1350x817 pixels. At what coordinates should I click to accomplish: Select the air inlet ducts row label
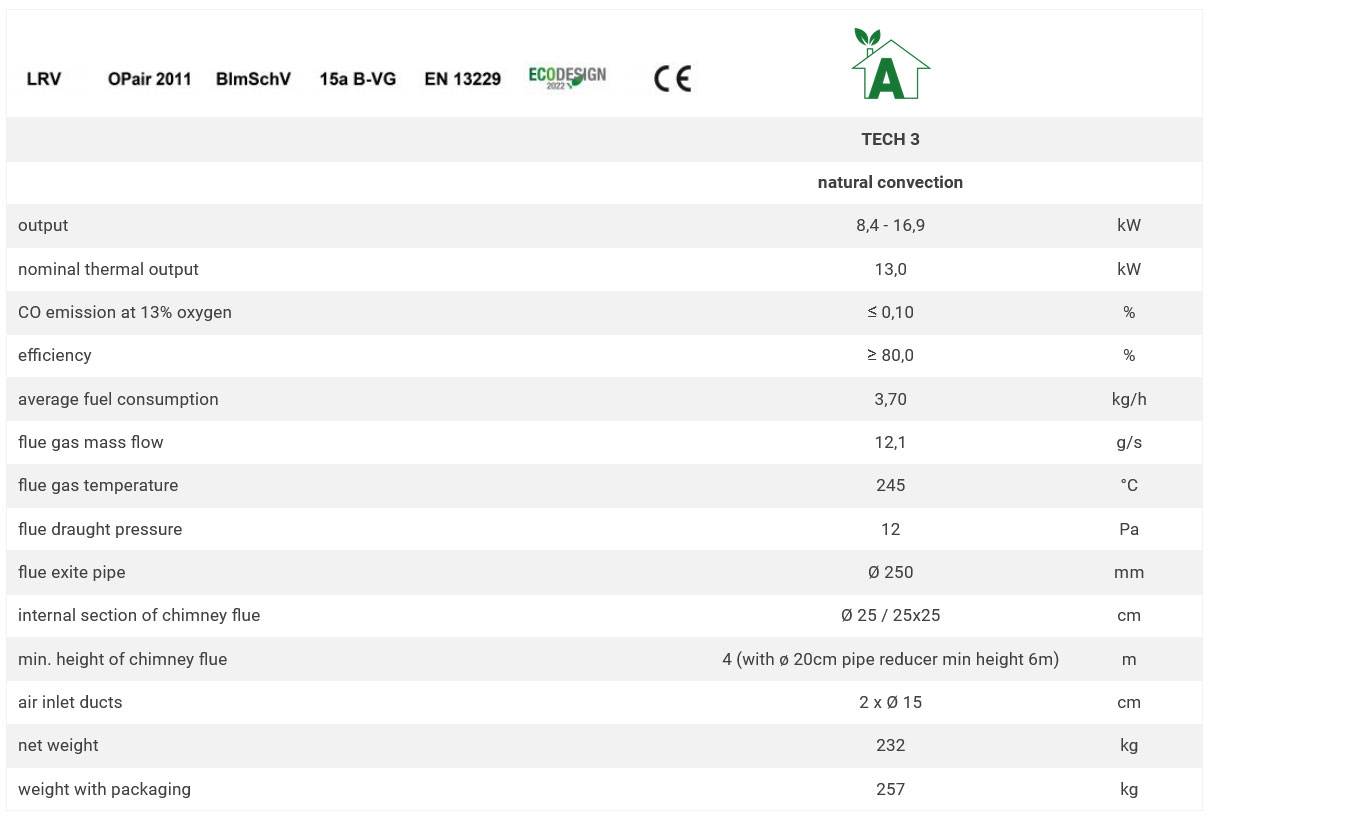coord(70,702)
